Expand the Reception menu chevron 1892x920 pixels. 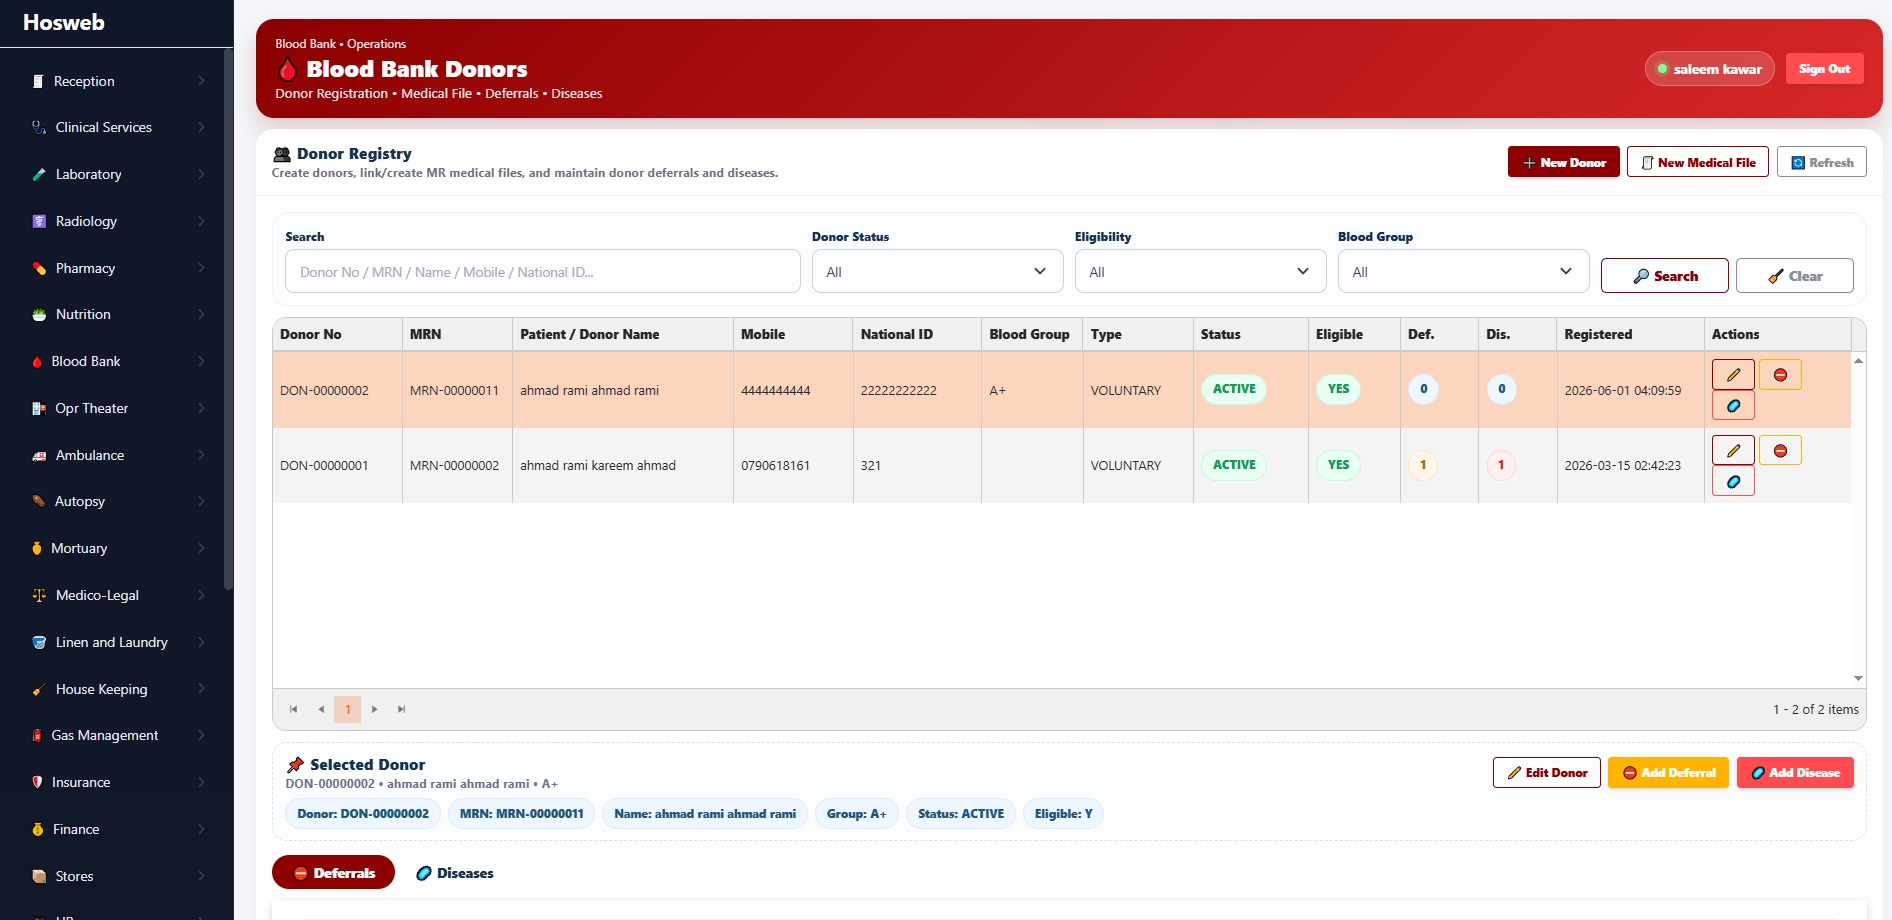tap(201, 81)
